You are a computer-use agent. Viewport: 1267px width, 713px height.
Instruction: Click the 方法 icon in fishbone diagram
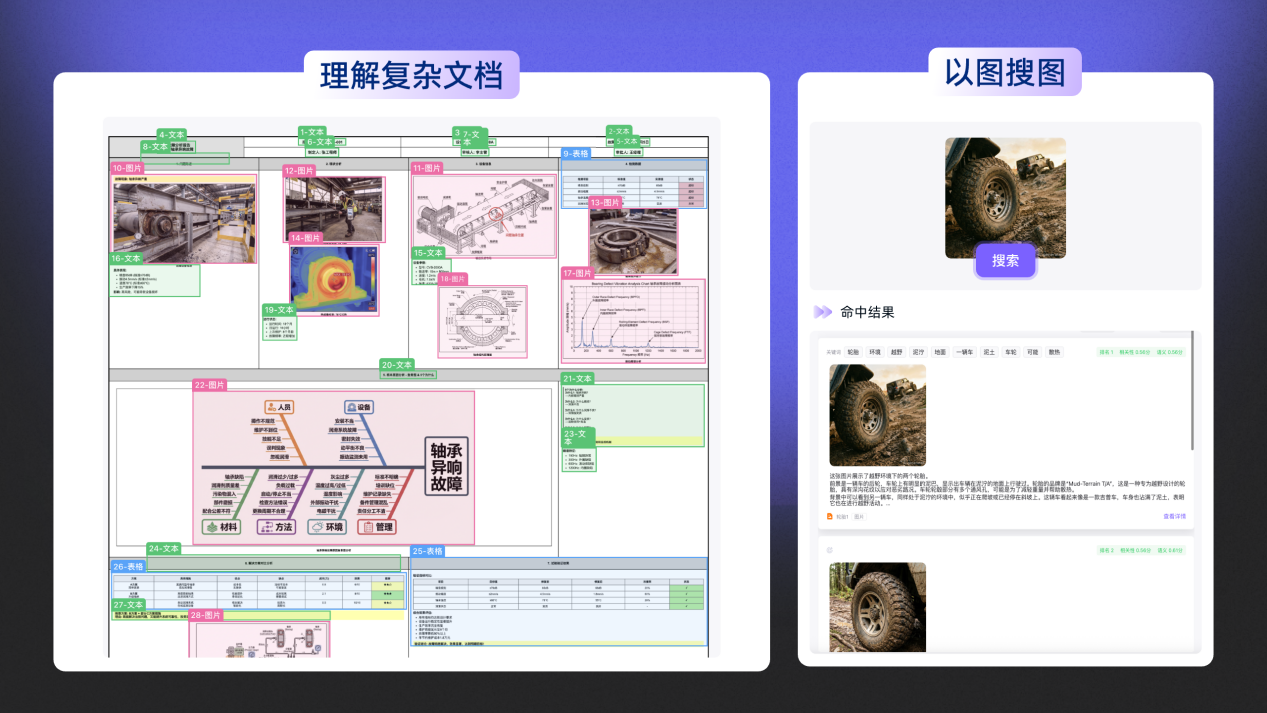click(x=264, y=527)
